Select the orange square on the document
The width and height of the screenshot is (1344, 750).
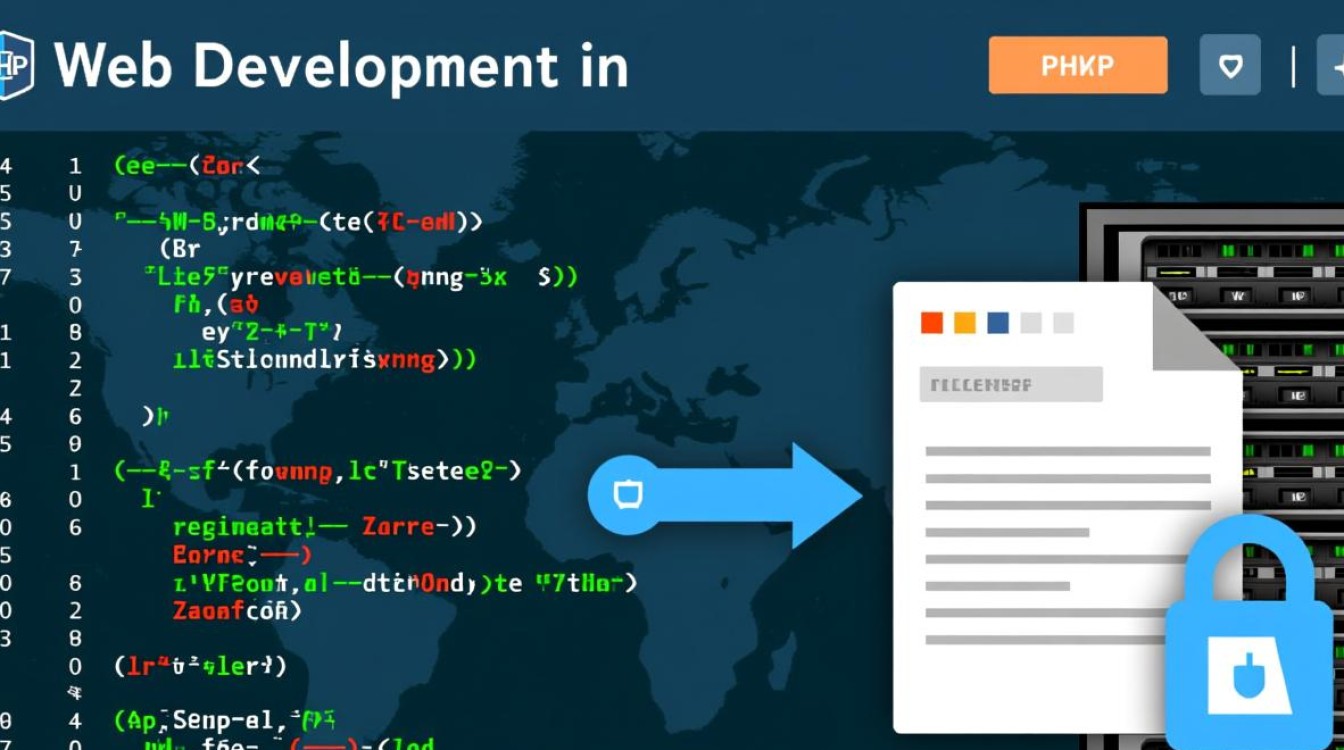[964, 322]
